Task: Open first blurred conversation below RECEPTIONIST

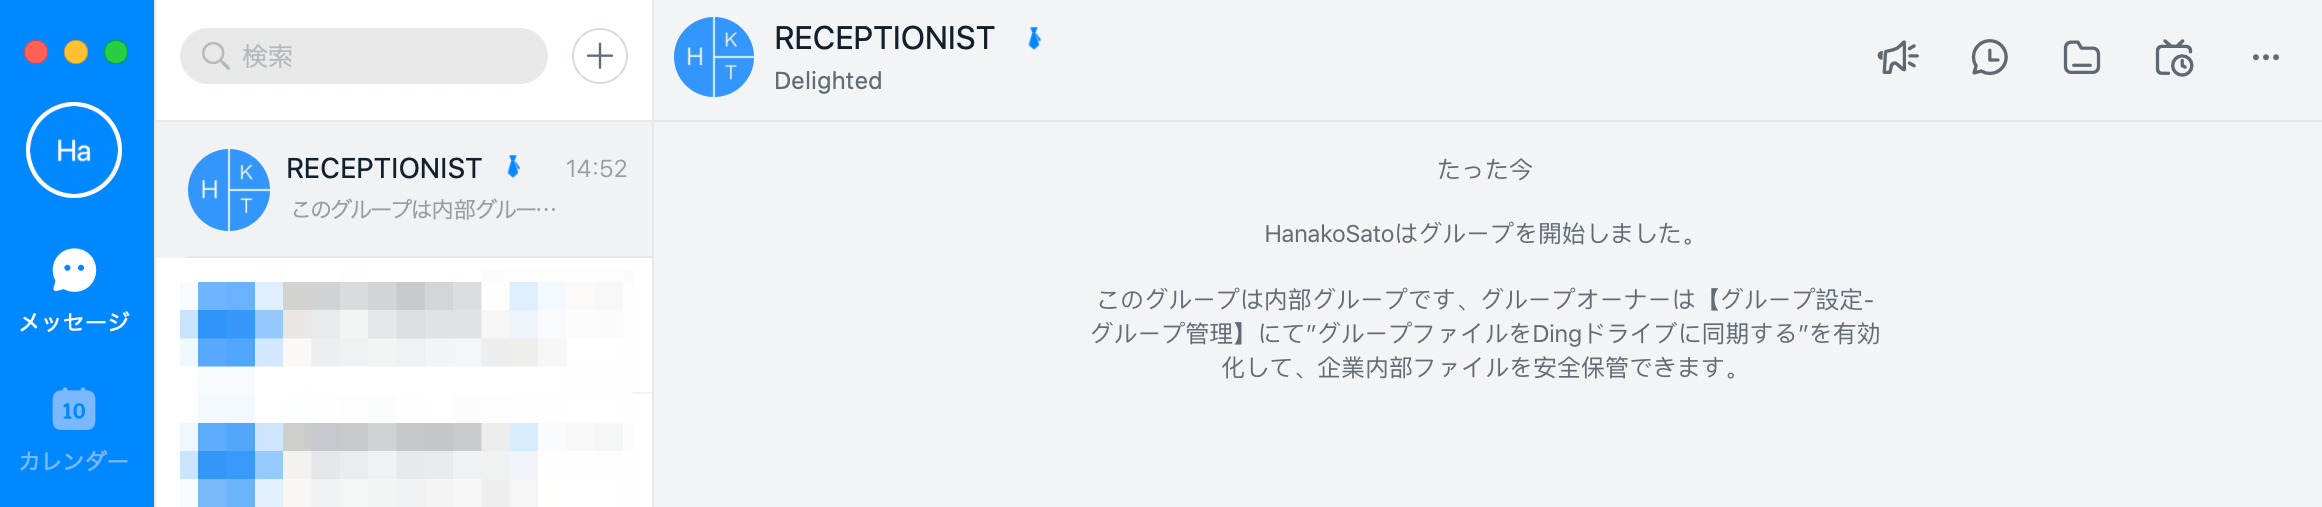Action: tap(404, 325)
